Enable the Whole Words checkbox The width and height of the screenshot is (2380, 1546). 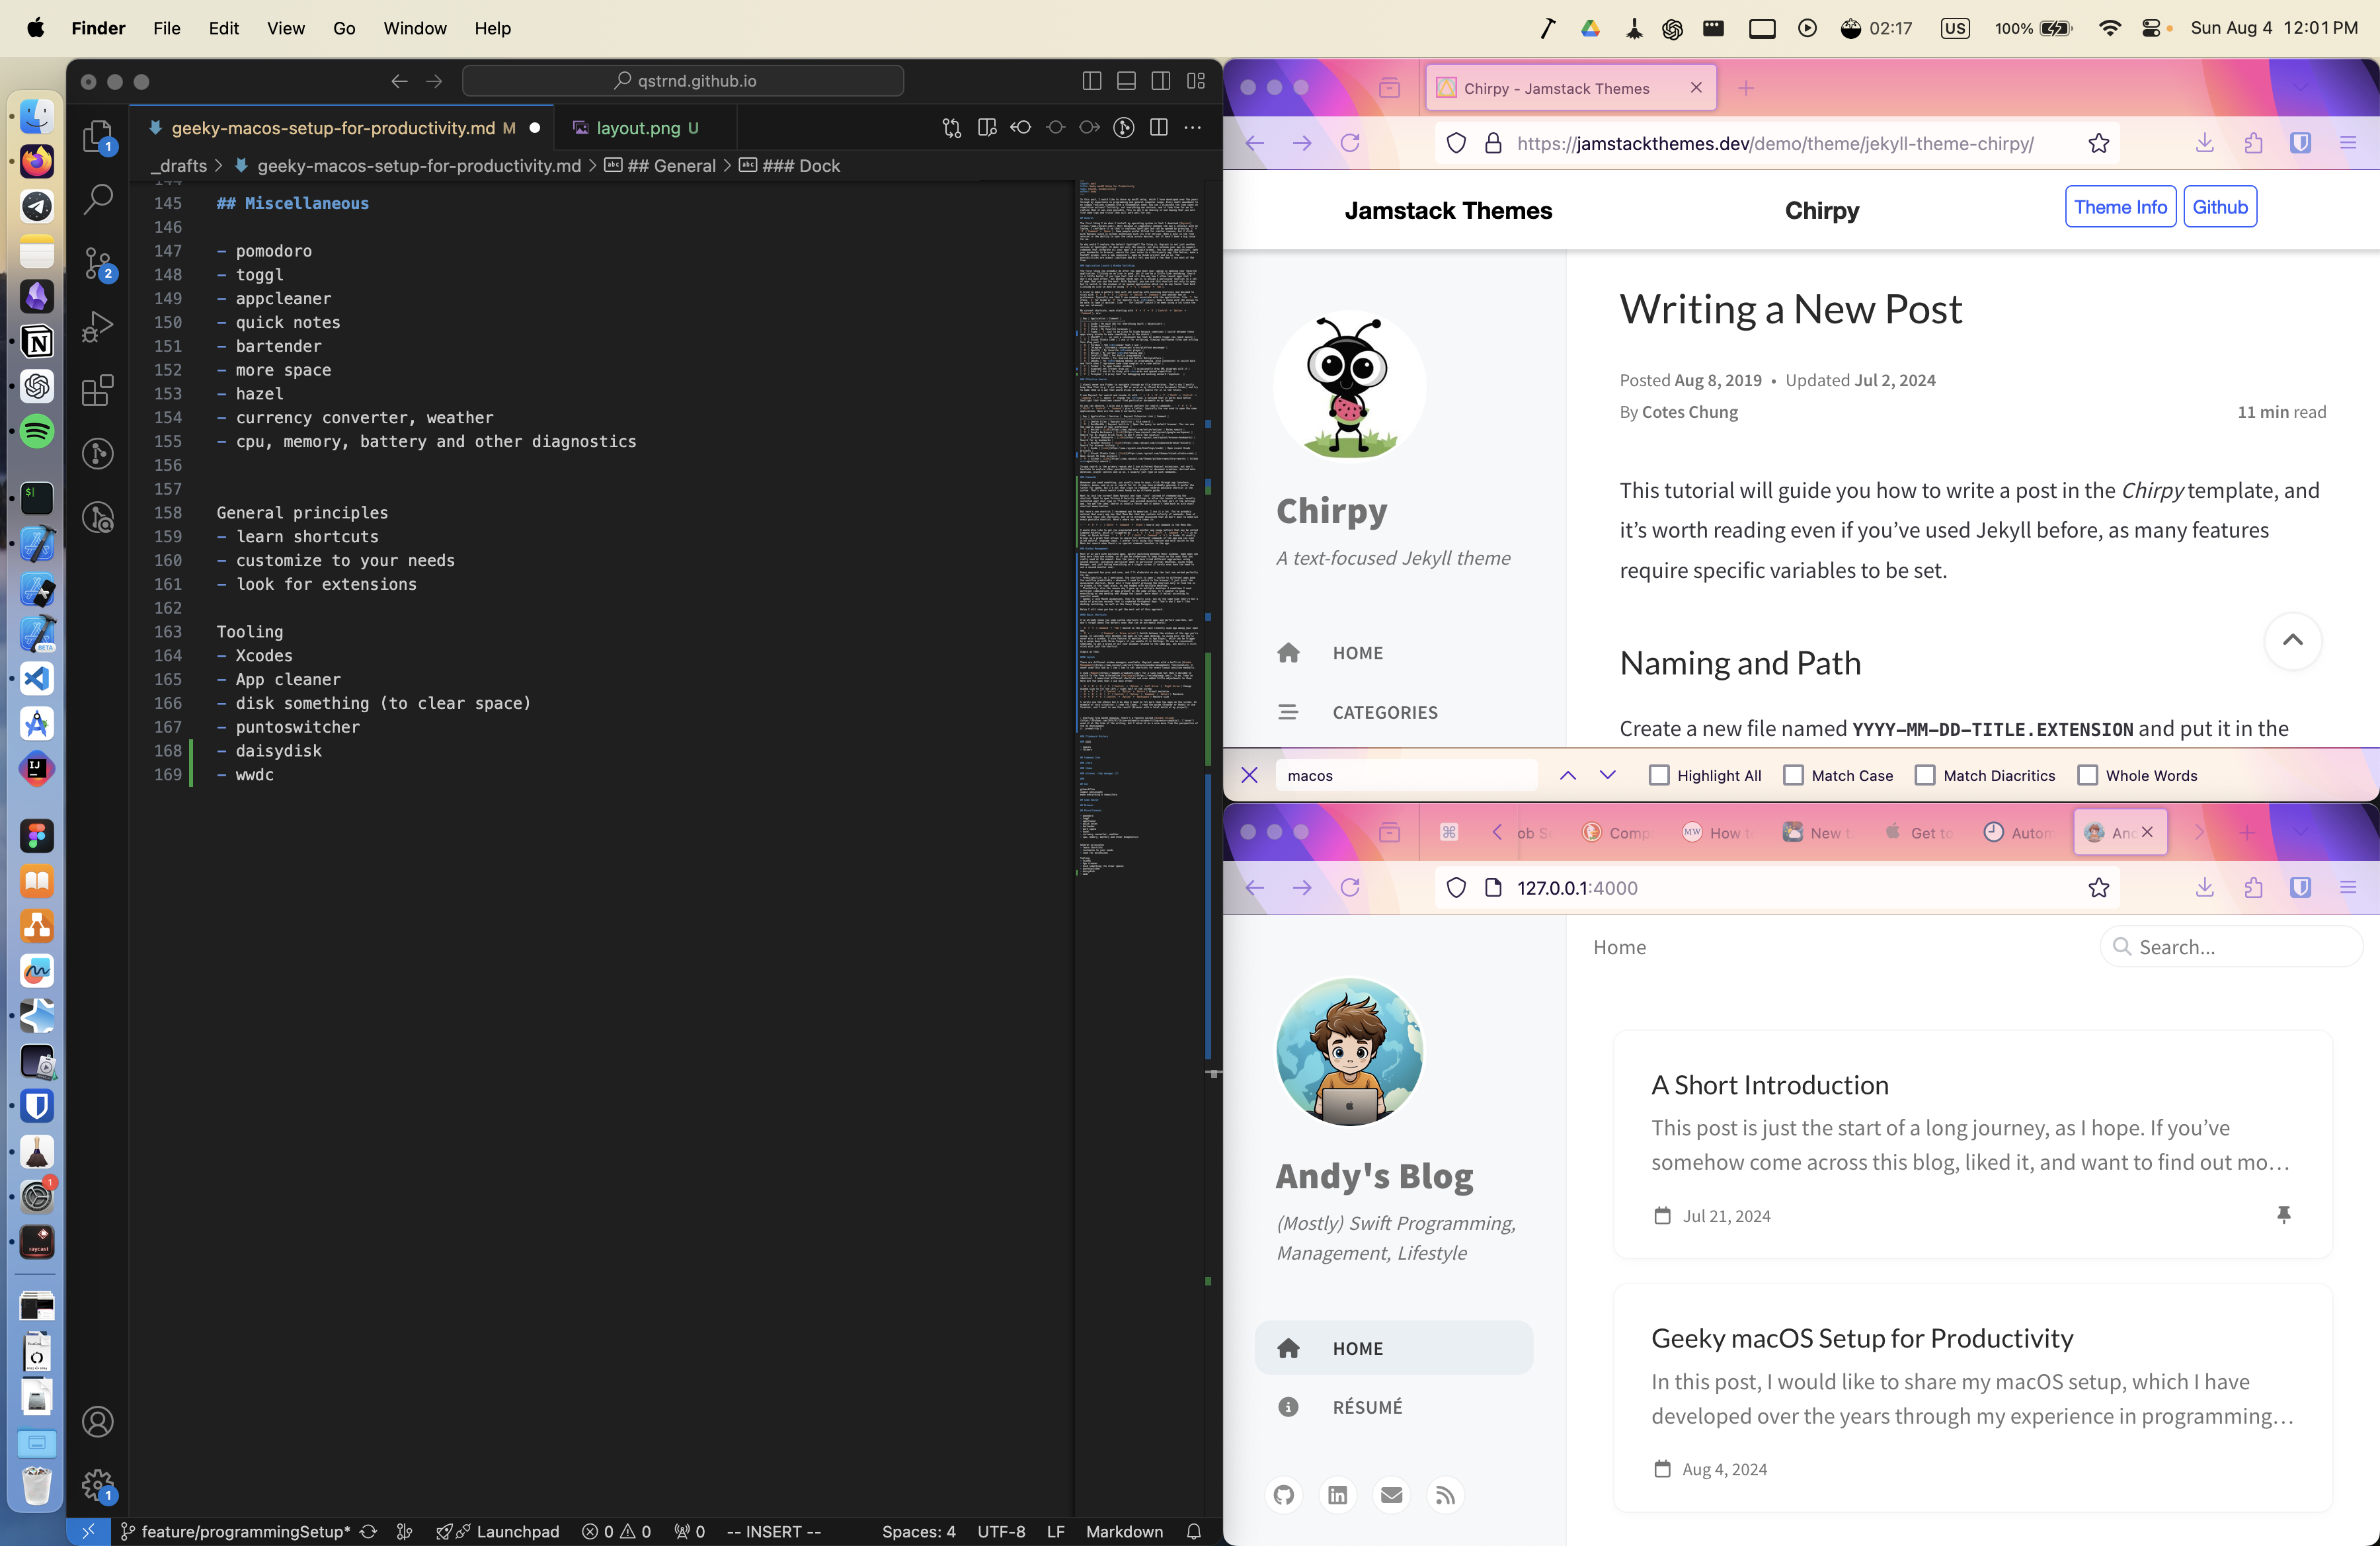coord(2087,775)
